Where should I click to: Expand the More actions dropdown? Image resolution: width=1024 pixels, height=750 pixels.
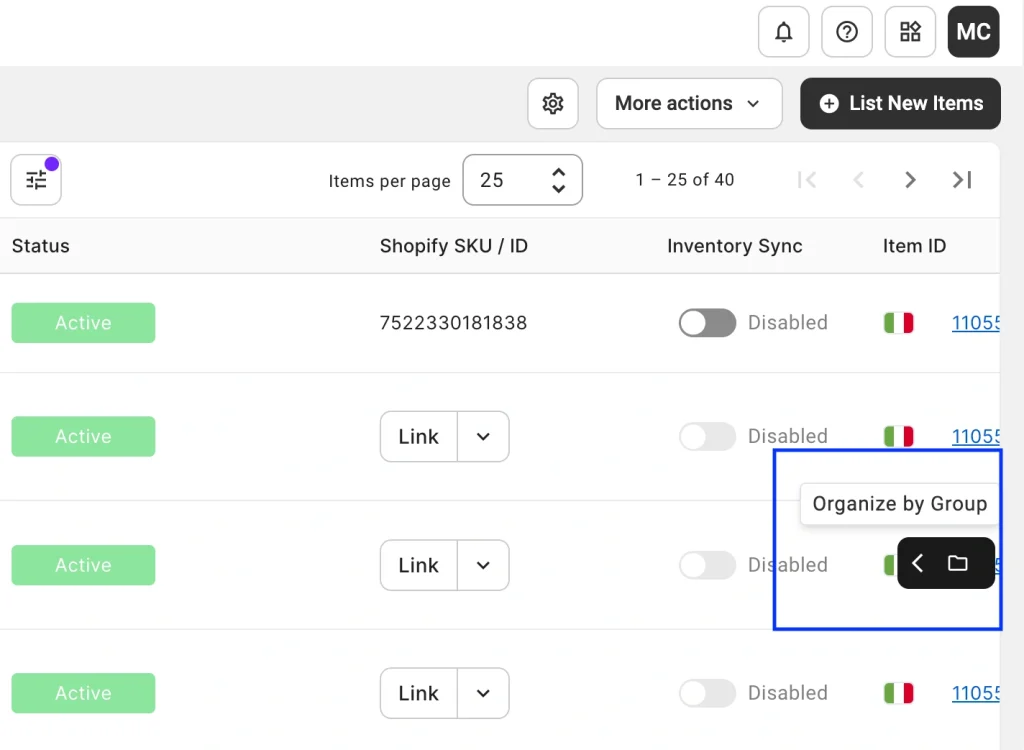click(689, 104)
